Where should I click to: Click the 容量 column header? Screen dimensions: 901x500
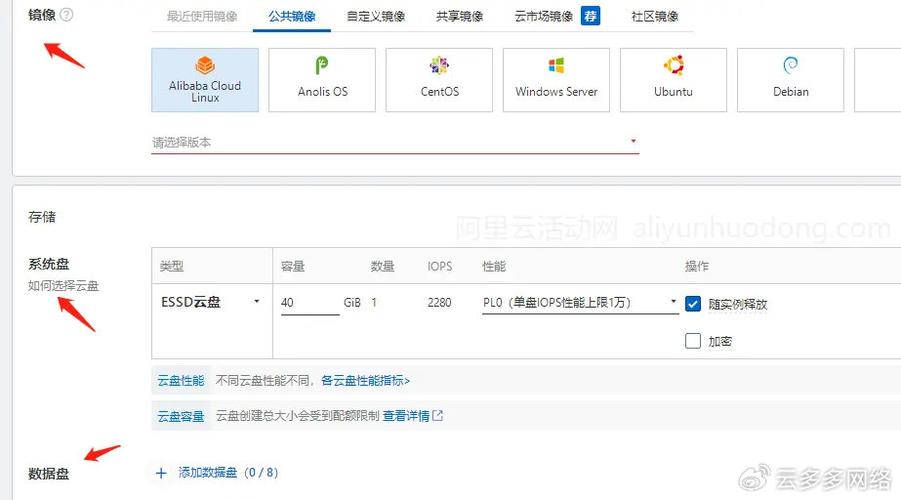292,266
